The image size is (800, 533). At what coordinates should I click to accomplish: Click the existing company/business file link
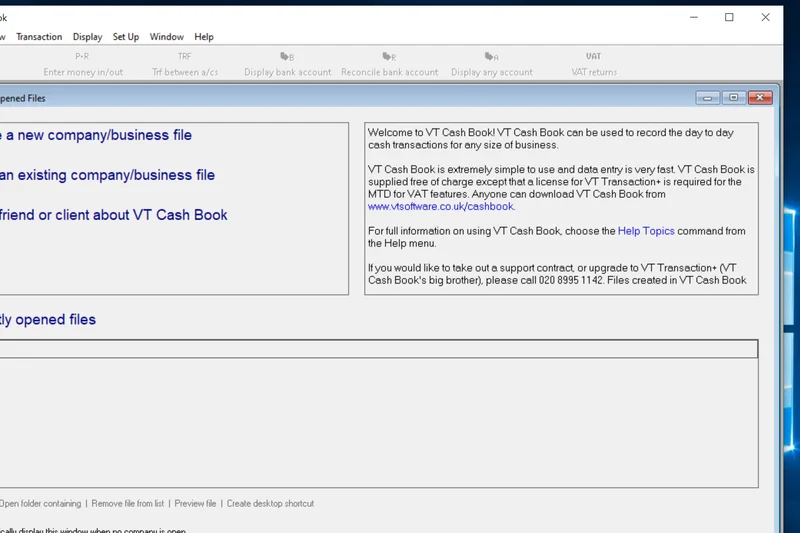[107, 175]
